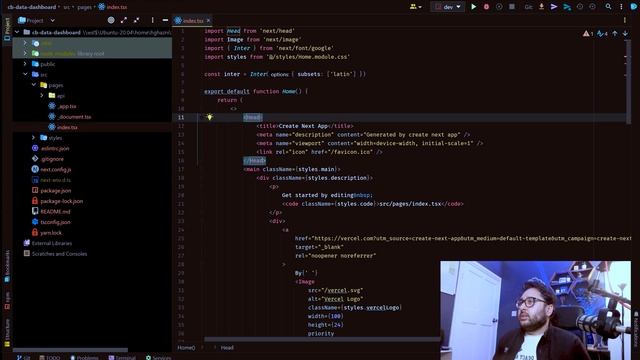
Task: Click Expand All in the Project panel
Action: pos(124,20)
